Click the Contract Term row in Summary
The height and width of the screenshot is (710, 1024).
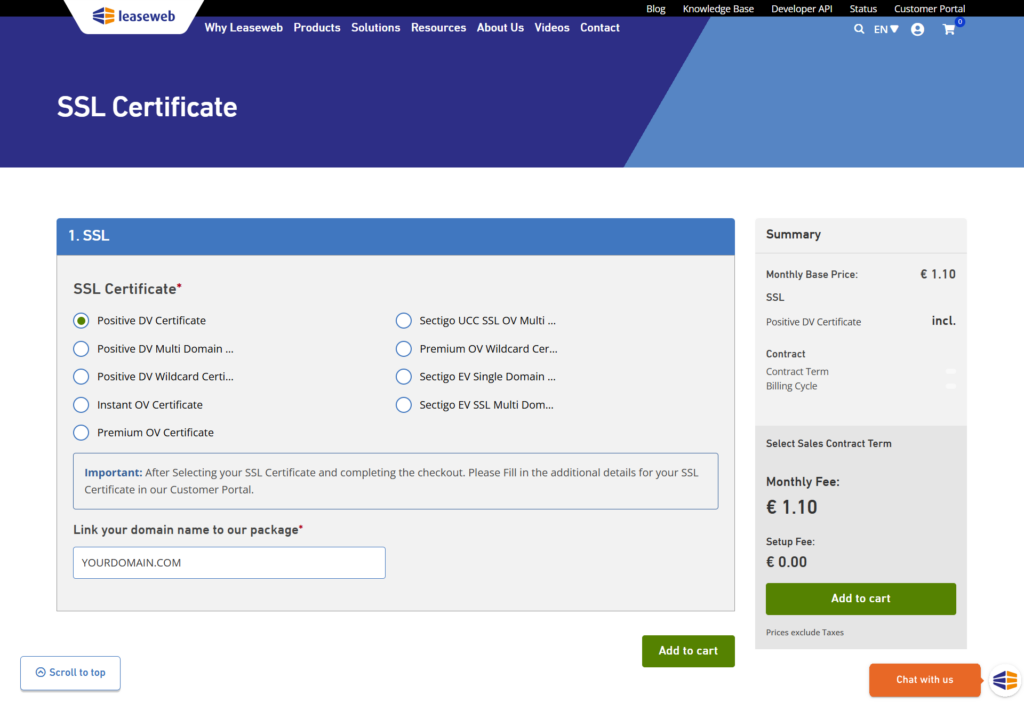point(861,372)
